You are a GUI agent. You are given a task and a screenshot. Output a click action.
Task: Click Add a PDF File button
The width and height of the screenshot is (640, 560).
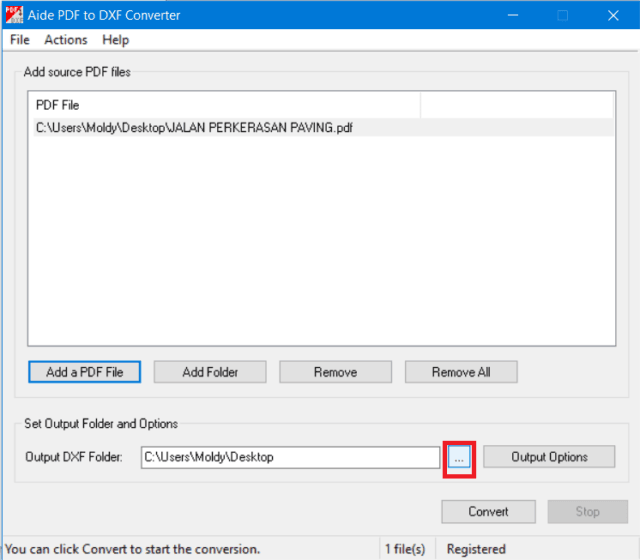click(x=84, y=372)
